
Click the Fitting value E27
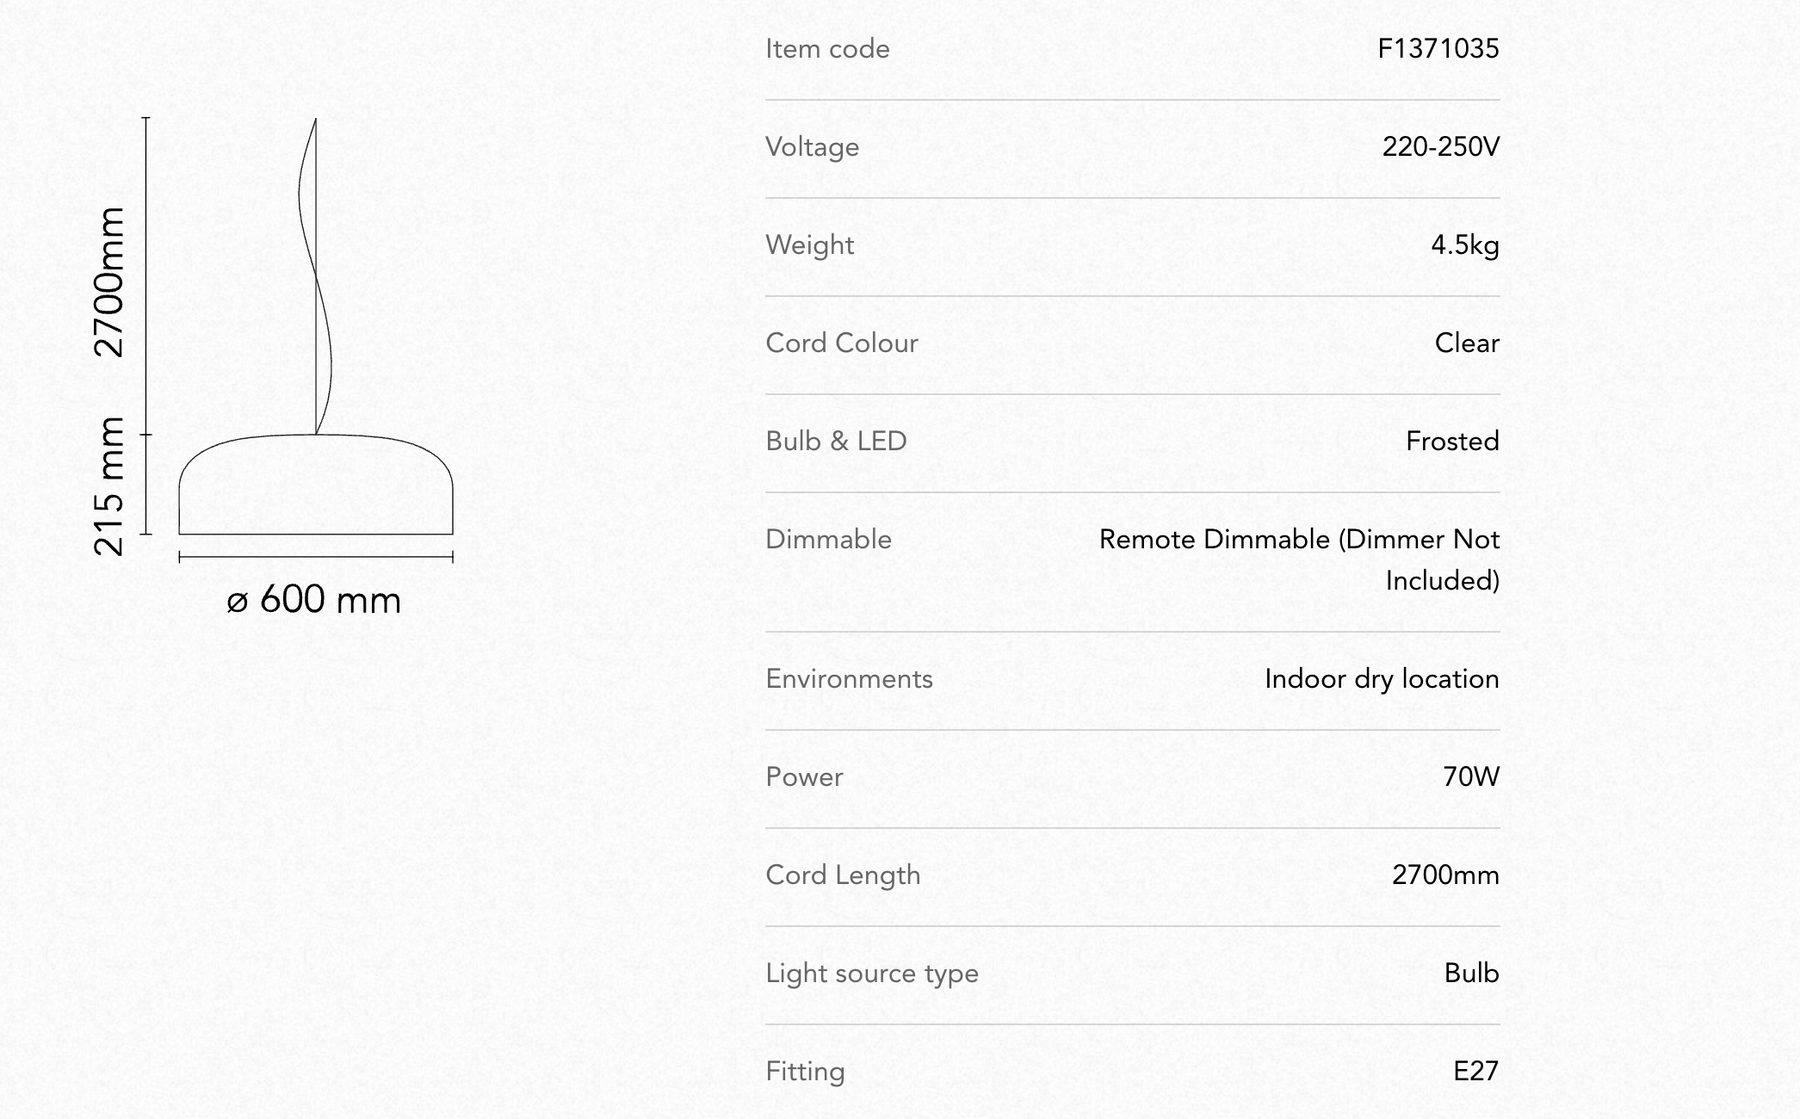[x=1476, y=1071]
